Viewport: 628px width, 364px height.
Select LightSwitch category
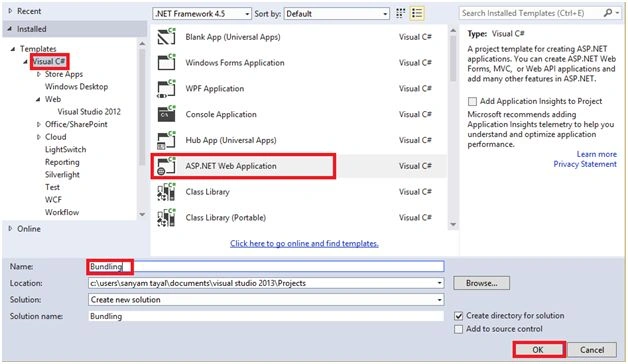coord(65,149)
